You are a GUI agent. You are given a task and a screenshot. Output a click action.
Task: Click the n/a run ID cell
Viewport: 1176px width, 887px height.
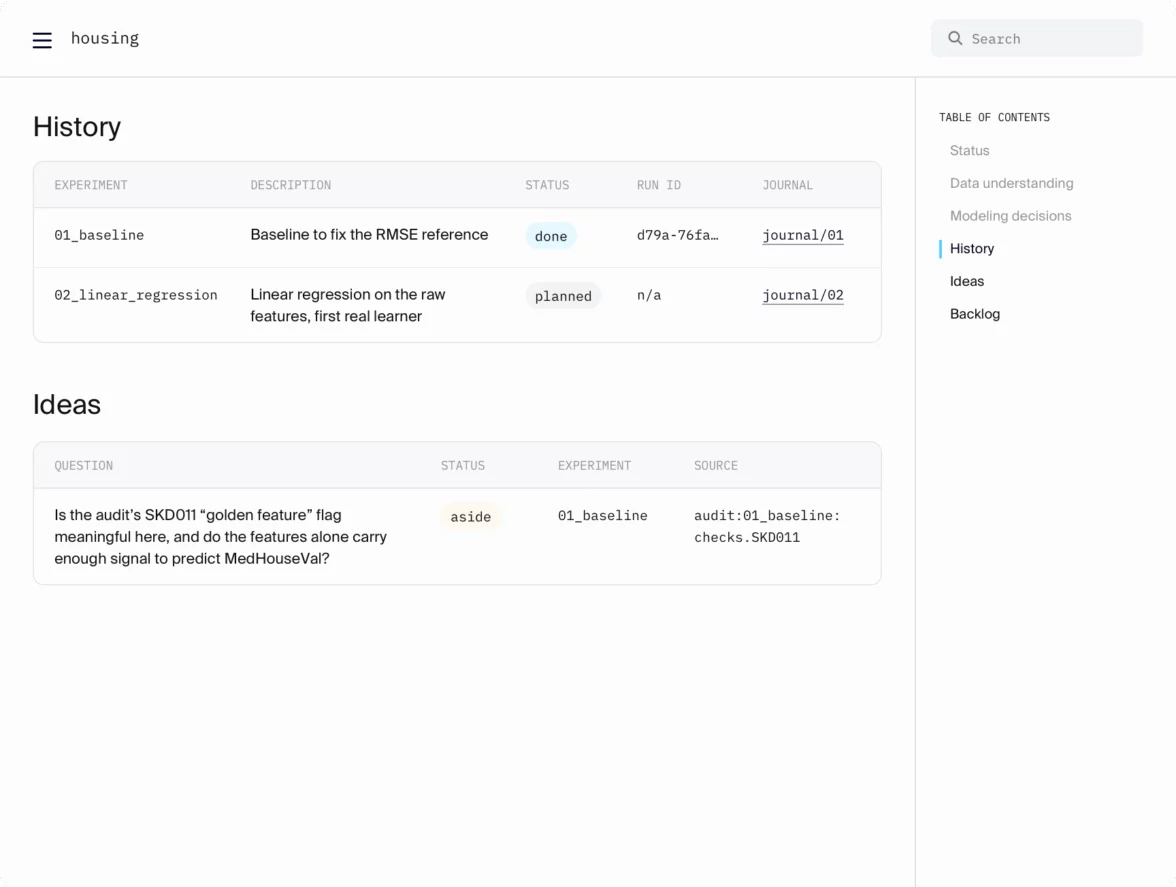coord(649,295)
